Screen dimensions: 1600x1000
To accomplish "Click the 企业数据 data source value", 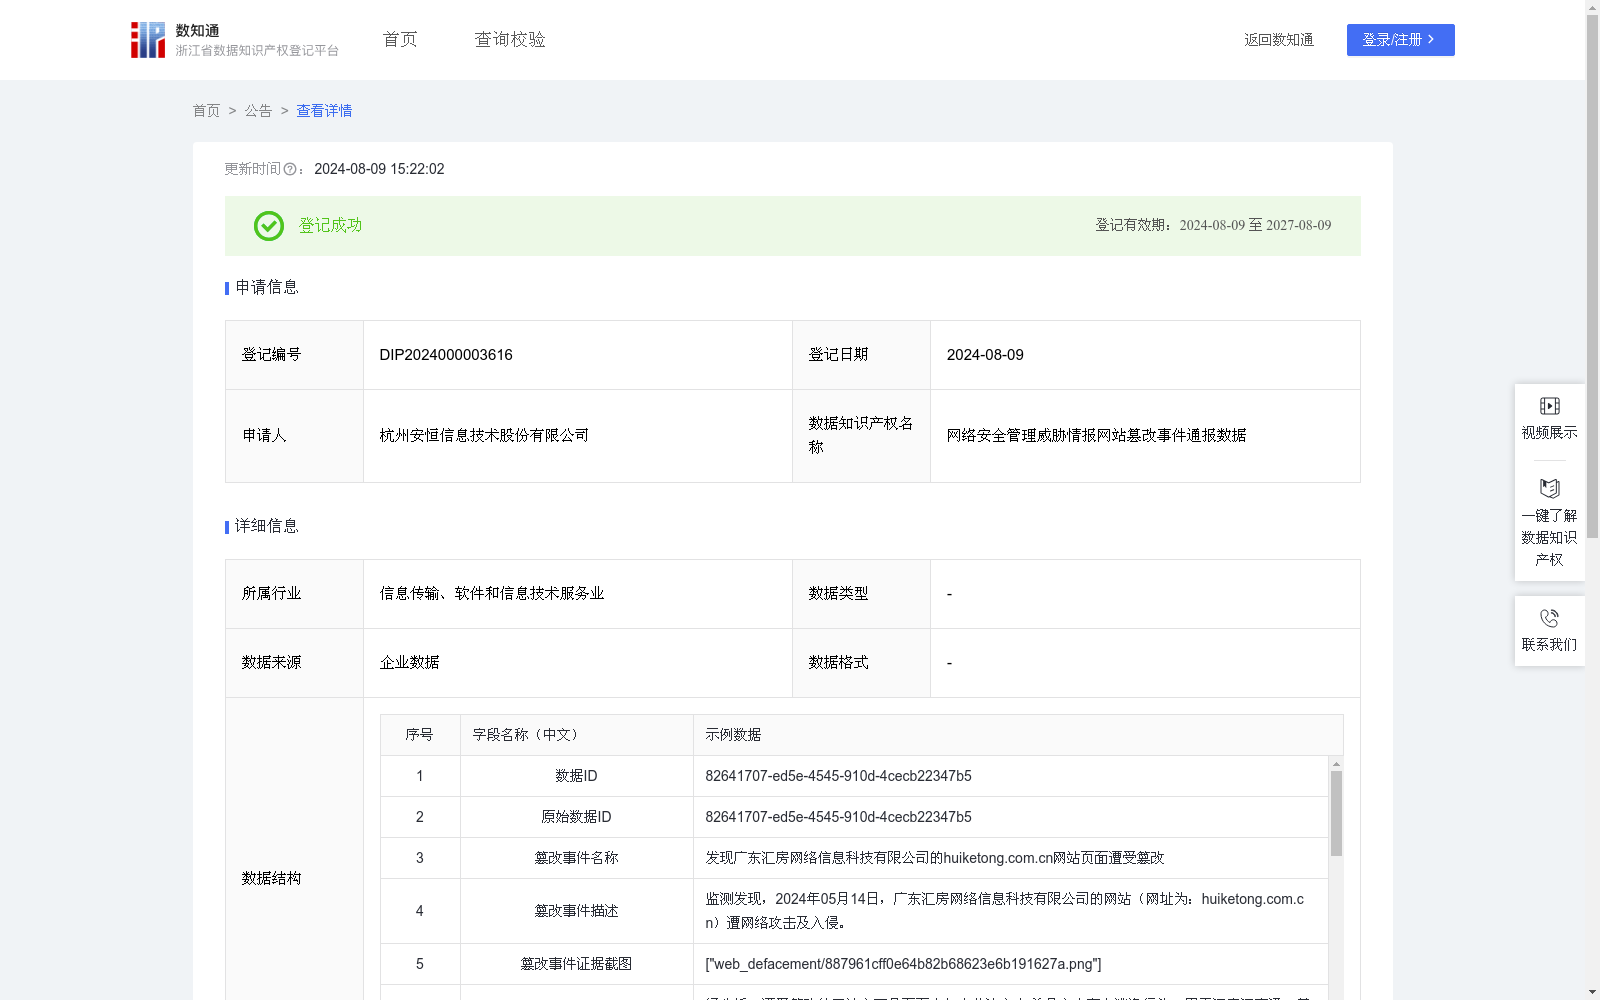I will (x=409, y=663).
